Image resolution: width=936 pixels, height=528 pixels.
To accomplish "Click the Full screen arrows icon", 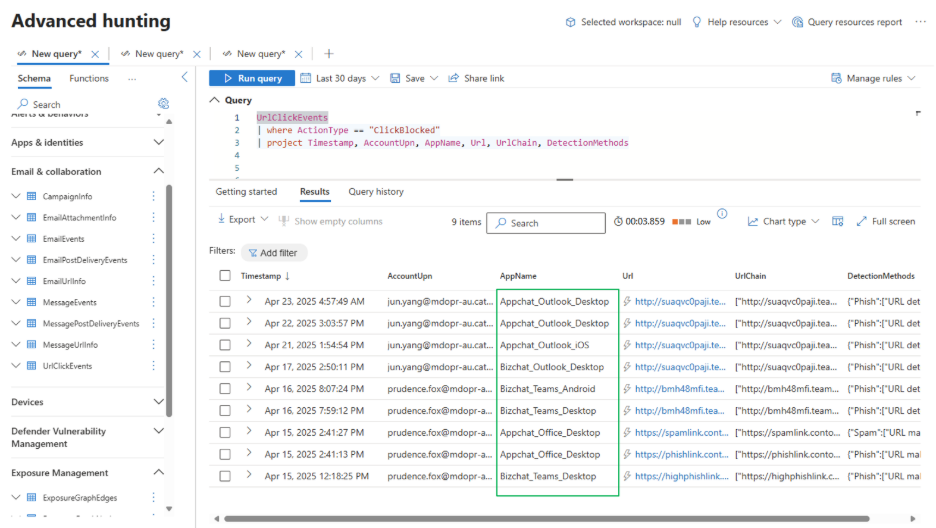I will pos(861,221).
